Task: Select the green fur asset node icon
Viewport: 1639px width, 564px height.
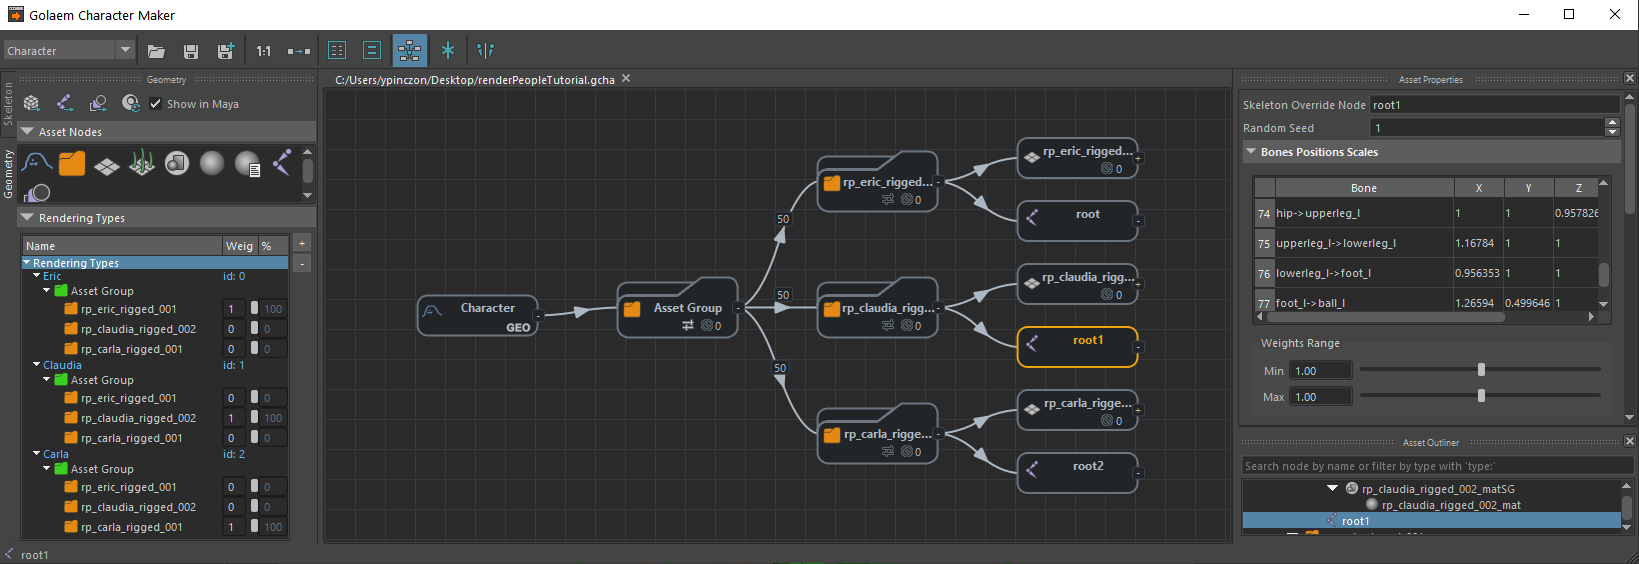Action: tap(142, 163)
